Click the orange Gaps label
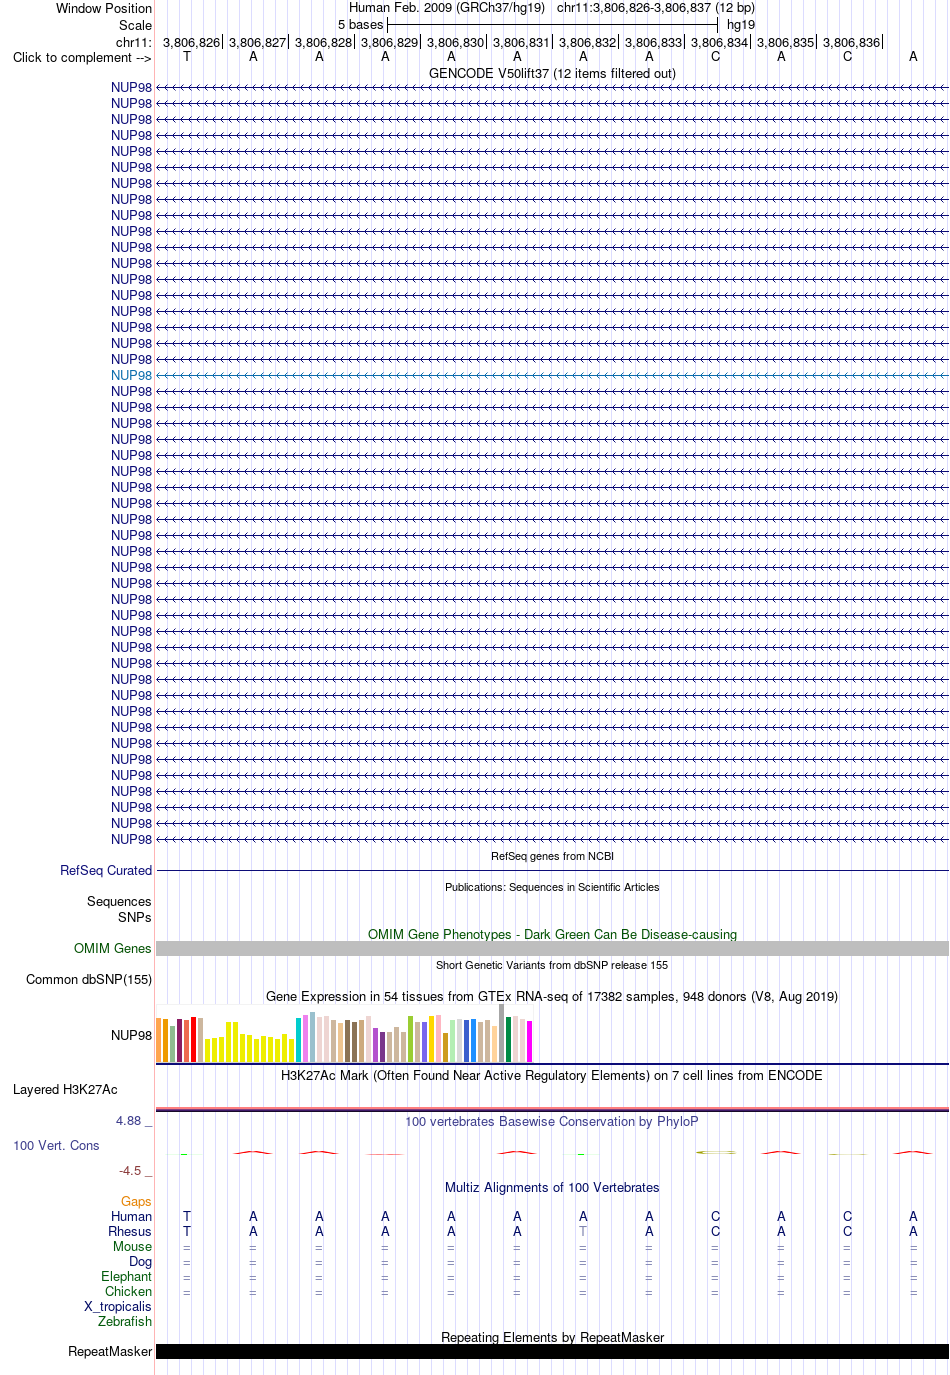Screen dimensions: 950x1375 [x=136, y=1202]
